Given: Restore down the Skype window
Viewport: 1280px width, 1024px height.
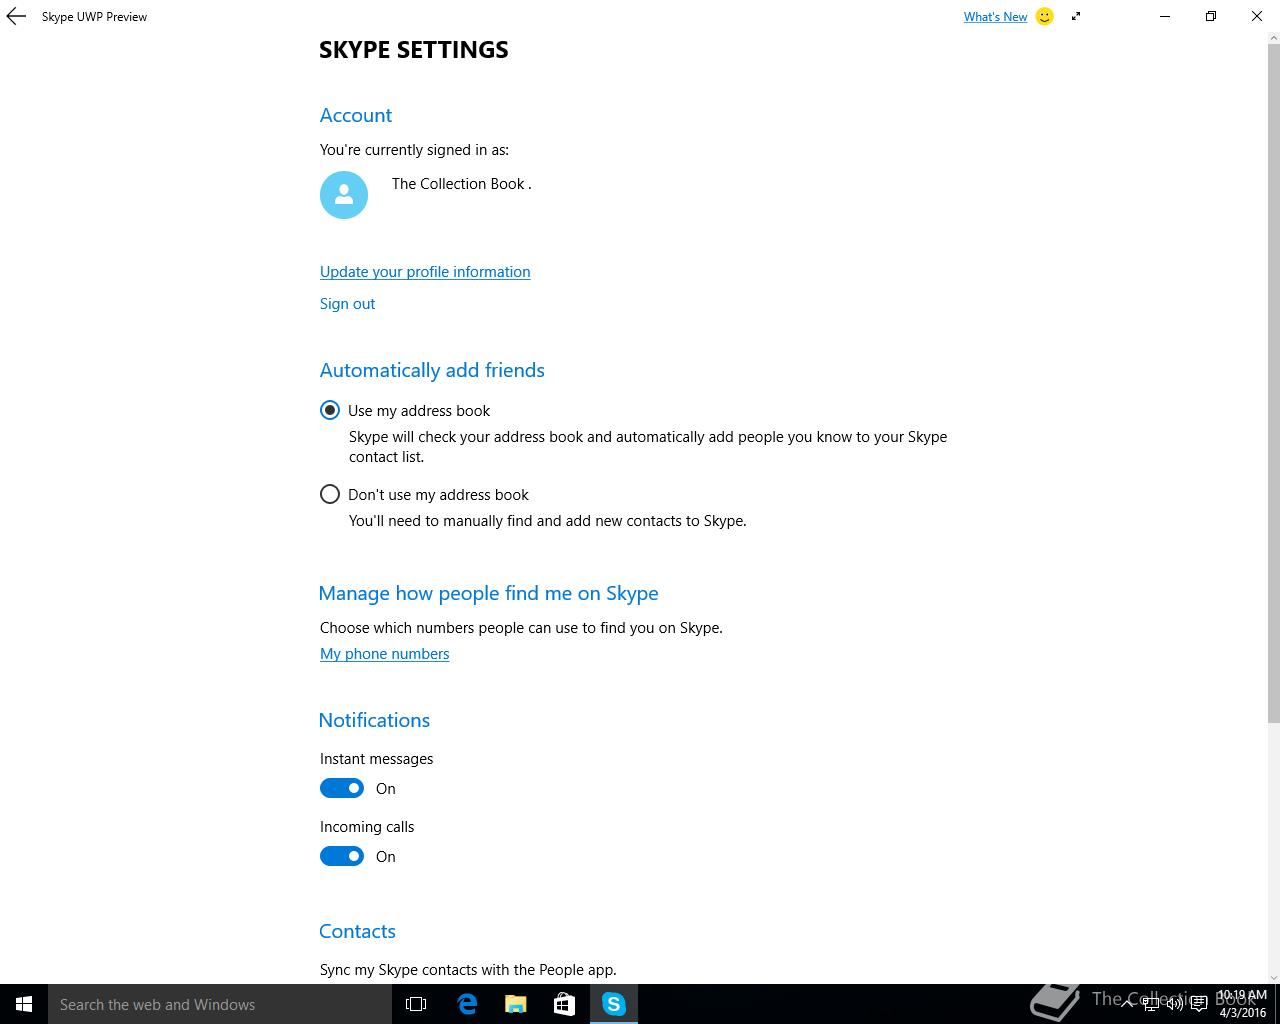Looking at the screenshot, I should (x=1211, y=16).
